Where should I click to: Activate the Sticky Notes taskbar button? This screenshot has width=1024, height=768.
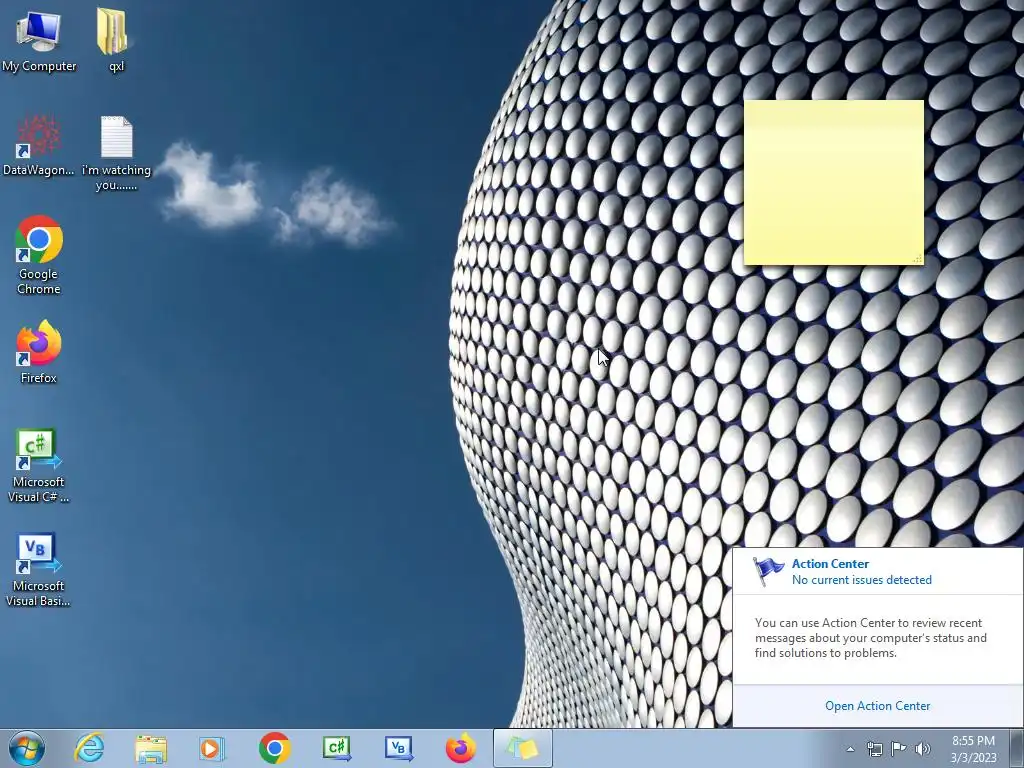click(x=522, y=748)
